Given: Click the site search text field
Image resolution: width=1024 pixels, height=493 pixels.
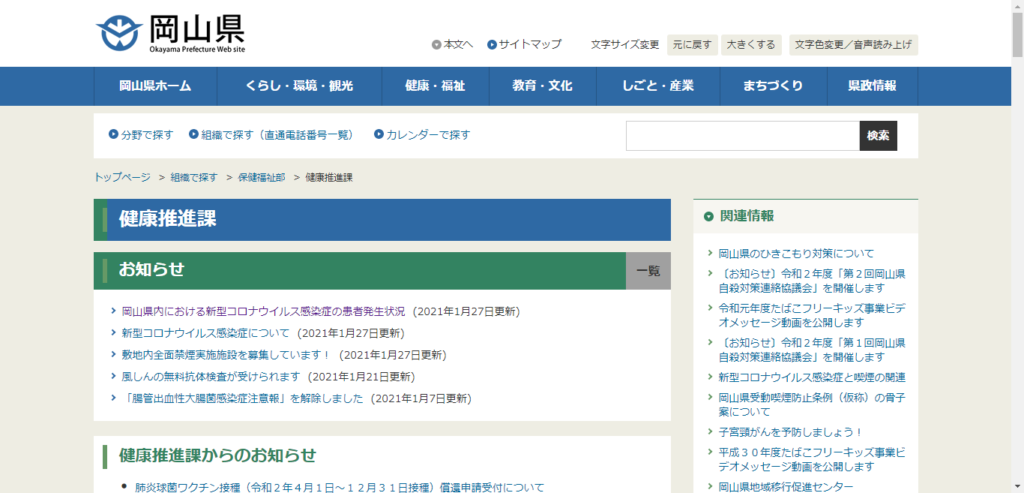Looking at the screenshot, I should [742, 136].
